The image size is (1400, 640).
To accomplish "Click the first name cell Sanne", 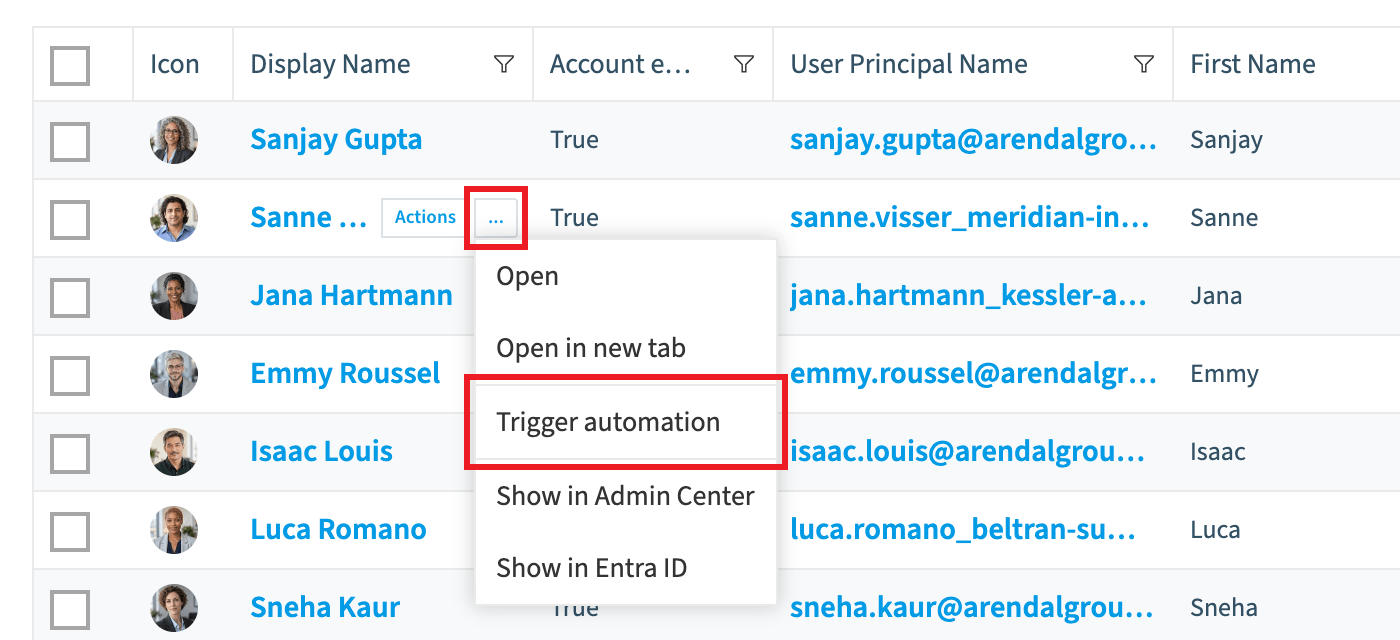I will [x=1224, y=218].
